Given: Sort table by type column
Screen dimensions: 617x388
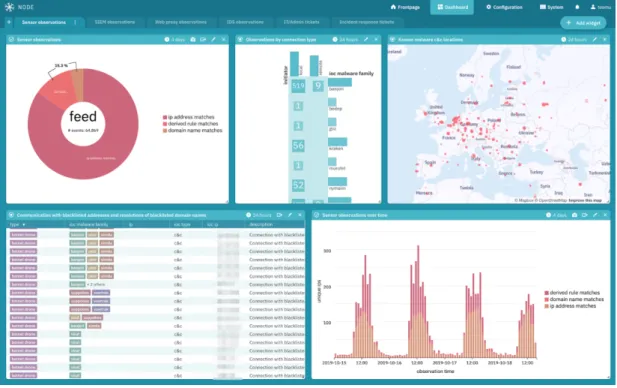Looking at the screenshot, I should [x=18, y=225].
